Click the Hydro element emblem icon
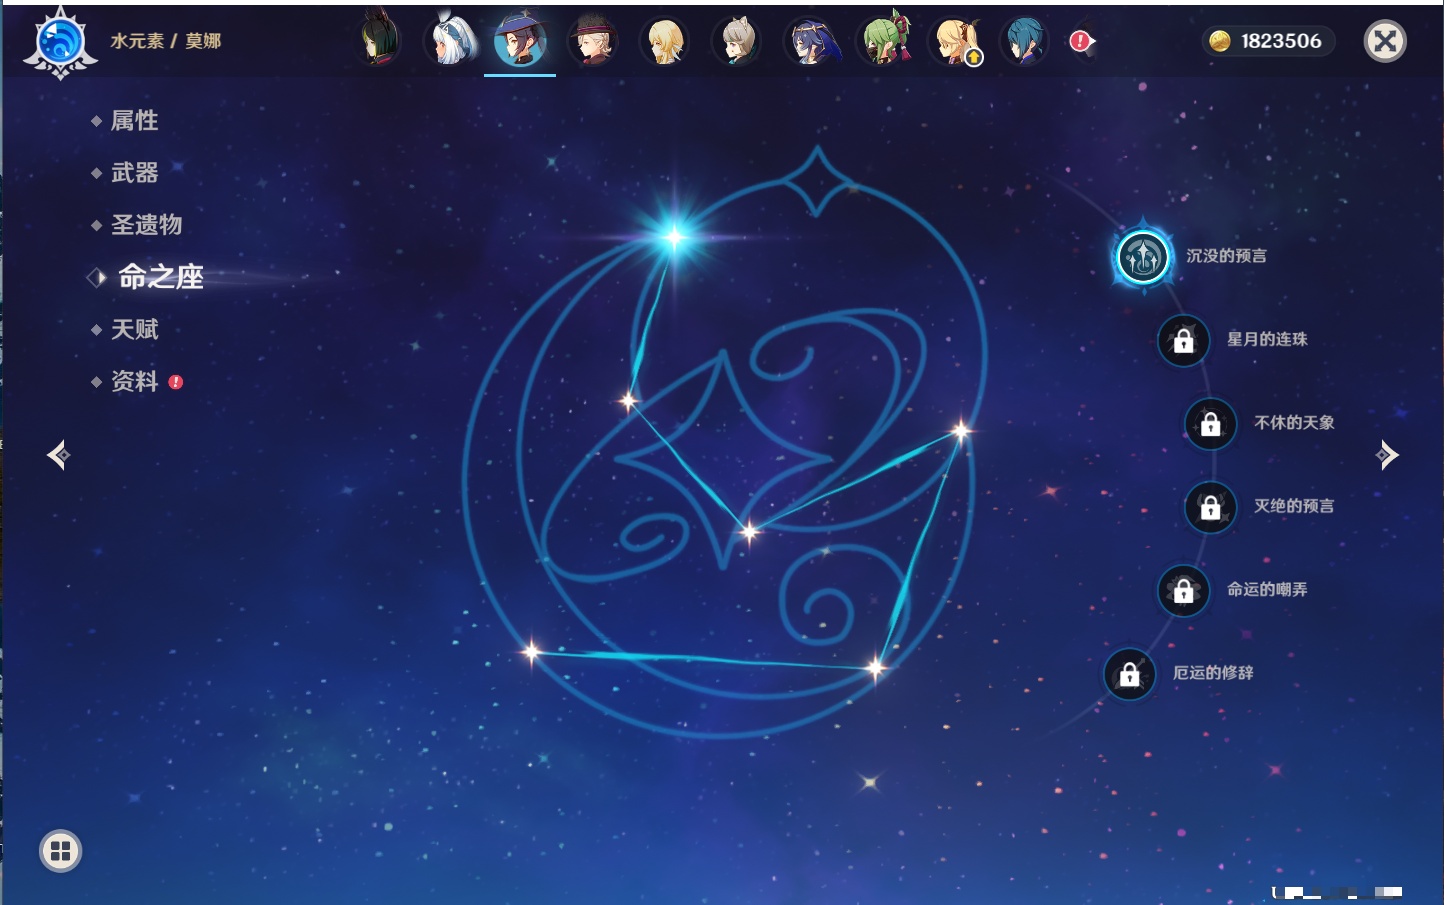 (60, 42)
